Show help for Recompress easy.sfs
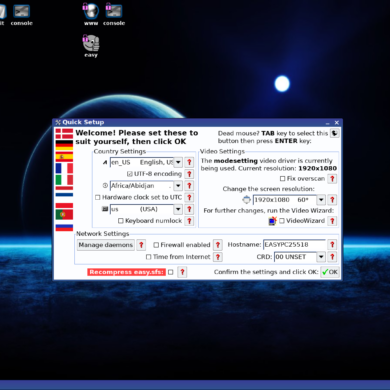Image resolution: width=390 pixels, height=390 pixels. pos(182,272)
